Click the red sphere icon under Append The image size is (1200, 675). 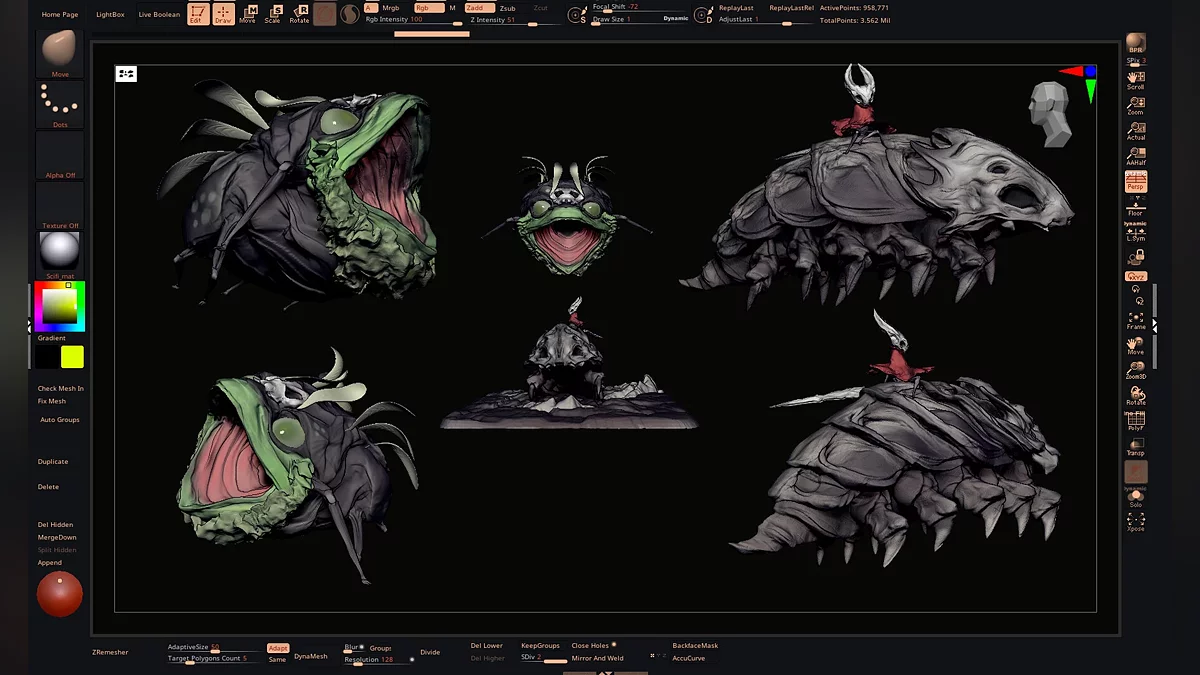coord(60,595)
